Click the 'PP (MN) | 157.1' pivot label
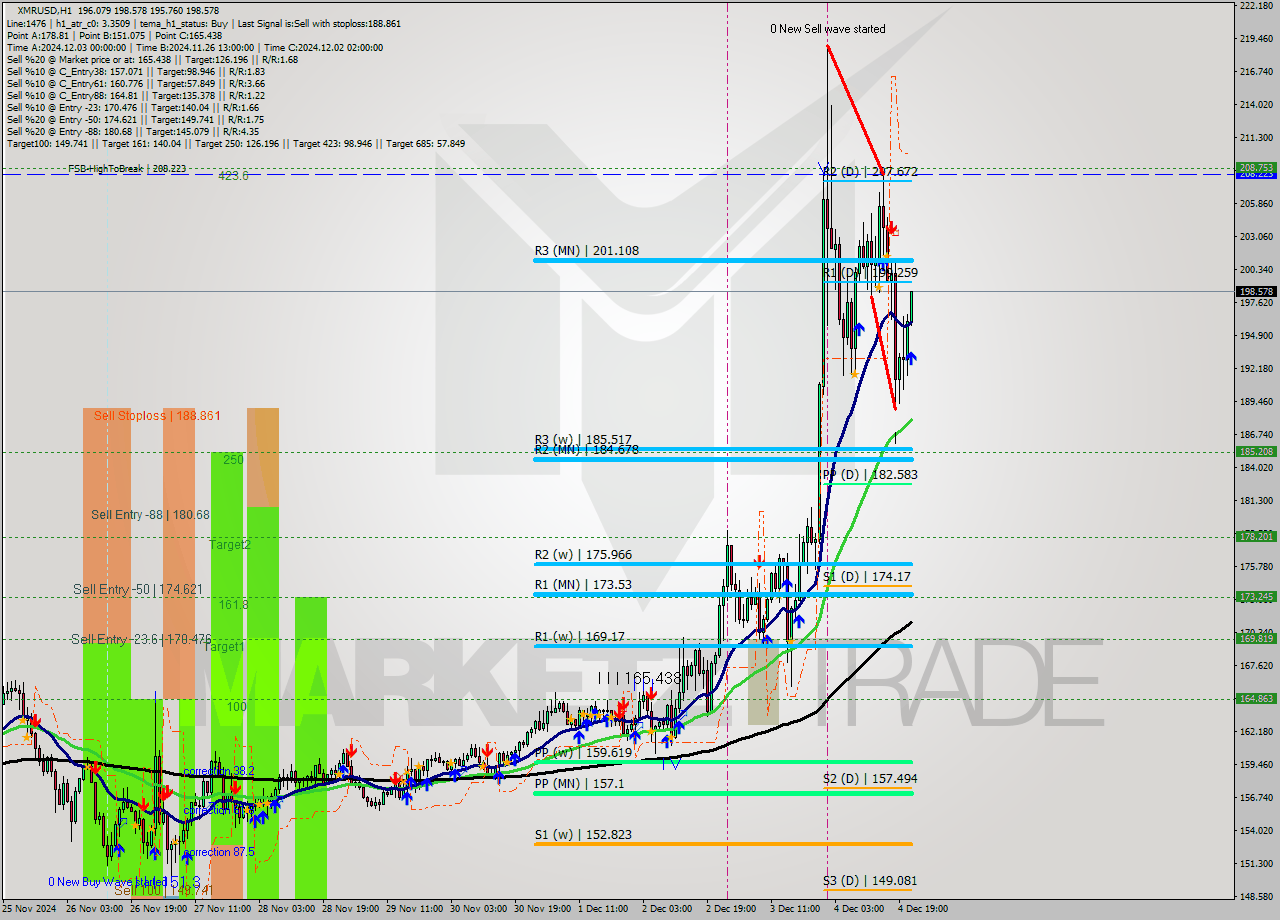This screenshot has width=1280, height=920. pyautogui.click(x=579, y=783)
